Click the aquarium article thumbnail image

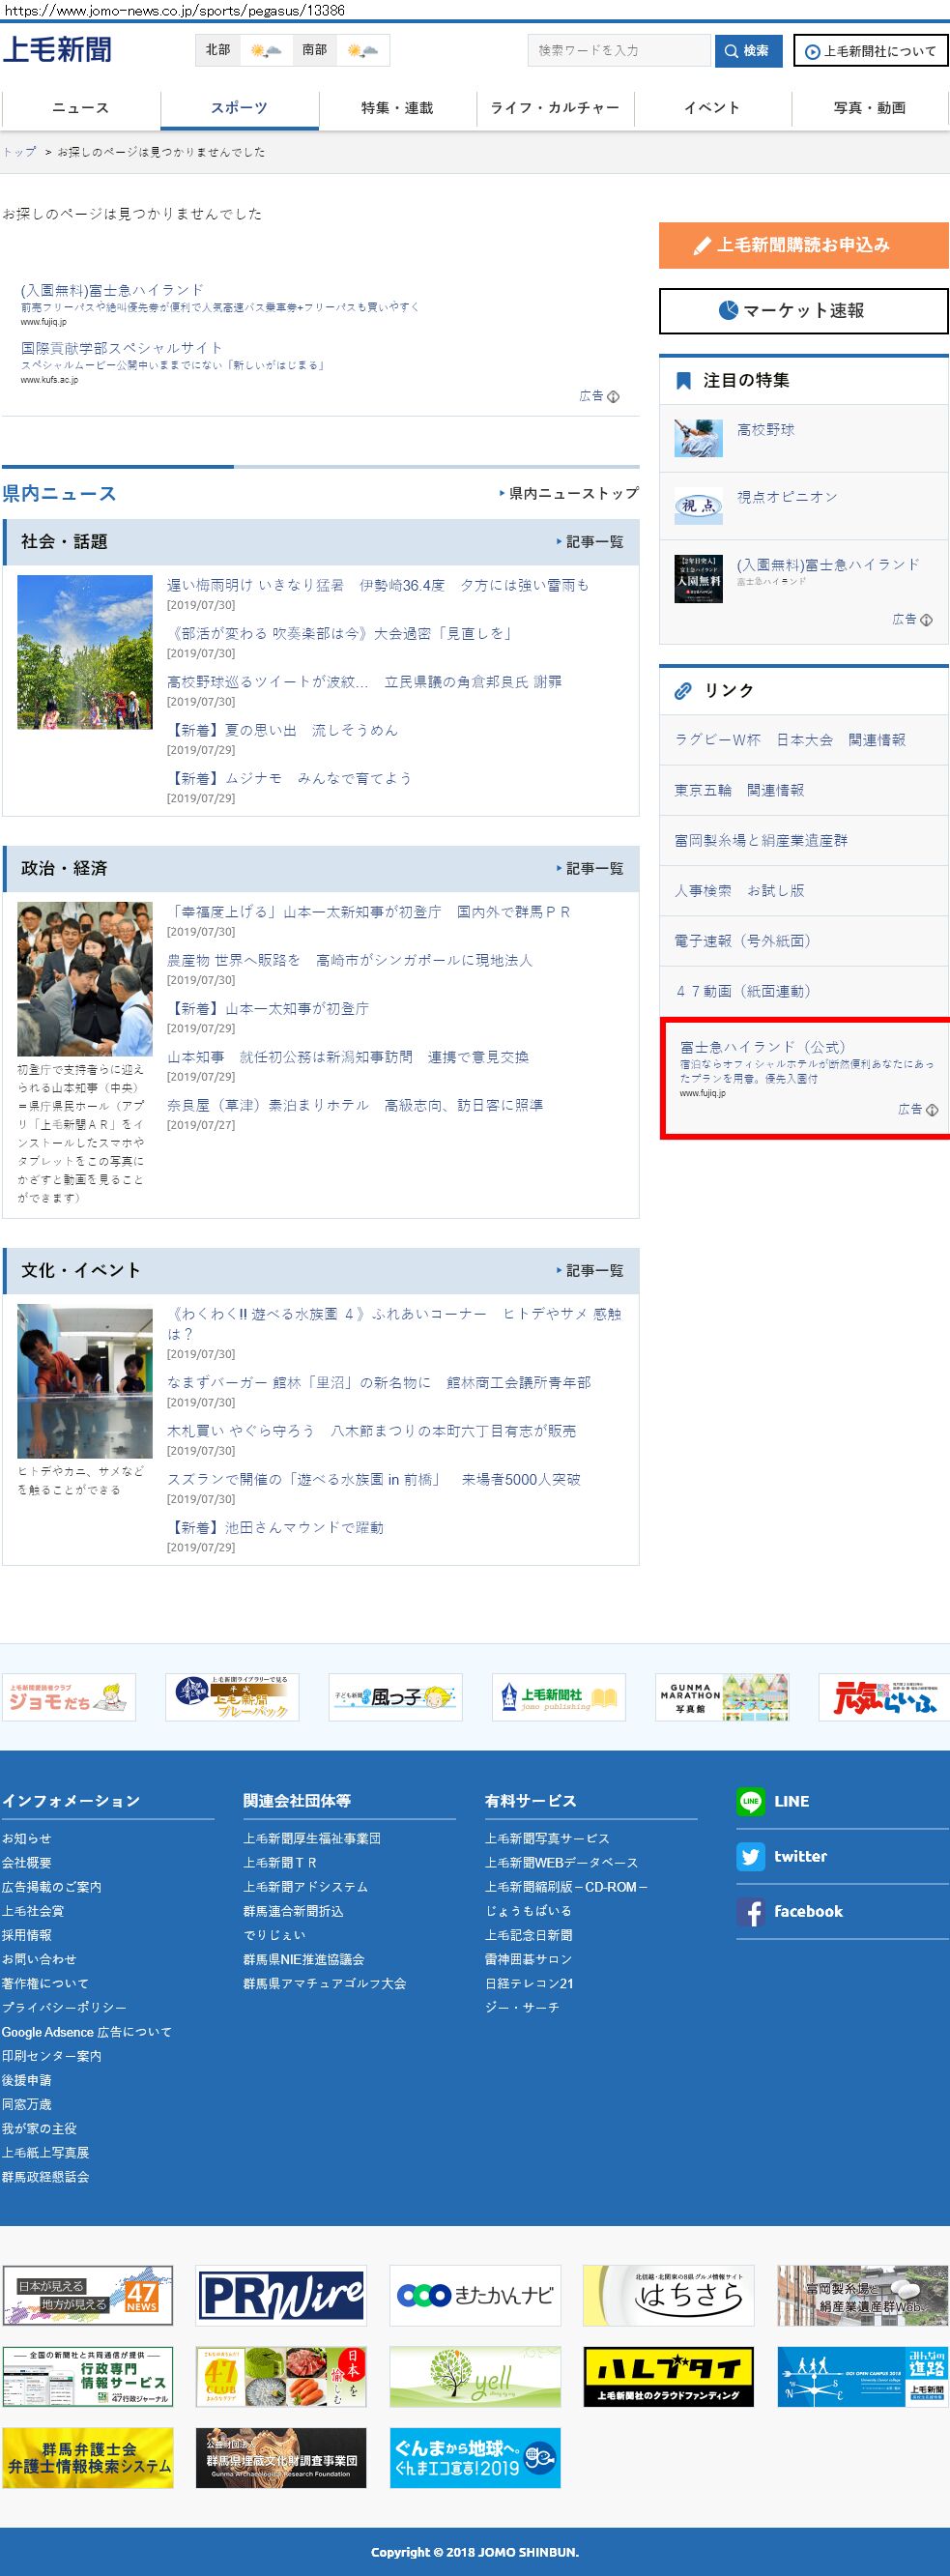85,1380
